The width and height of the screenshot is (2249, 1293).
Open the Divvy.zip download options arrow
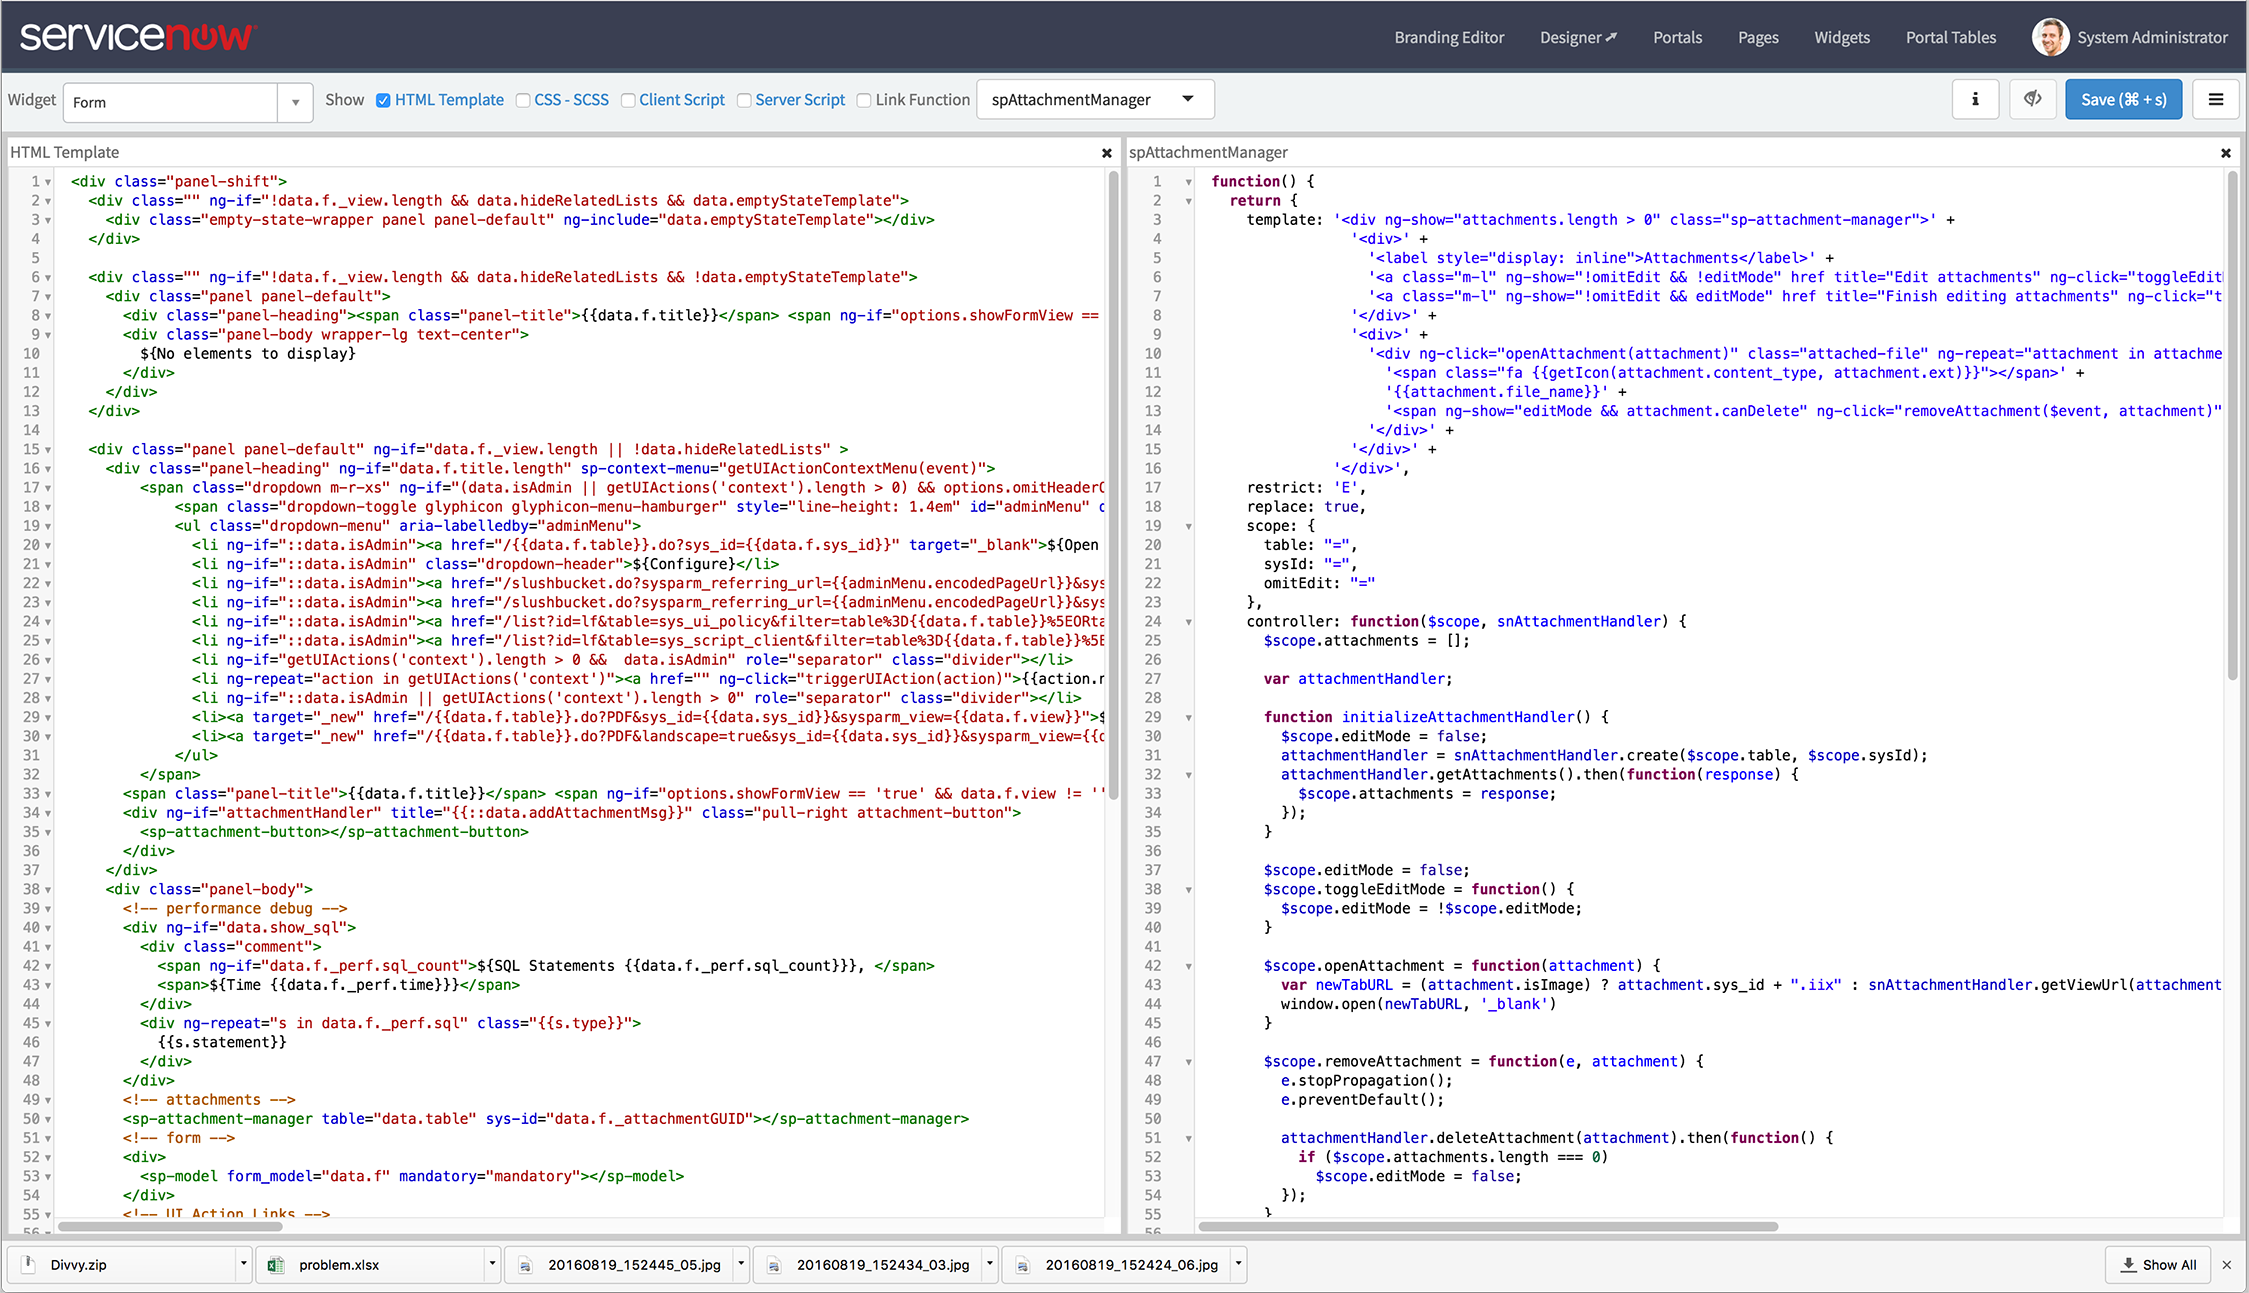(243, 1264)
